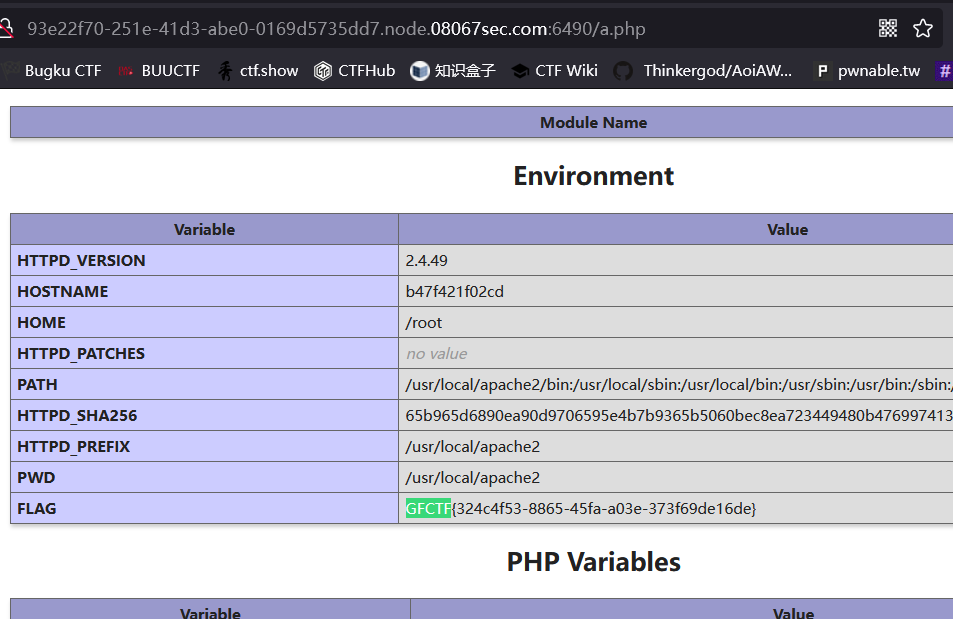Select the HTTPD_VERSION variable cell
Screen dimensions: 953x619
tap(204, 260)
